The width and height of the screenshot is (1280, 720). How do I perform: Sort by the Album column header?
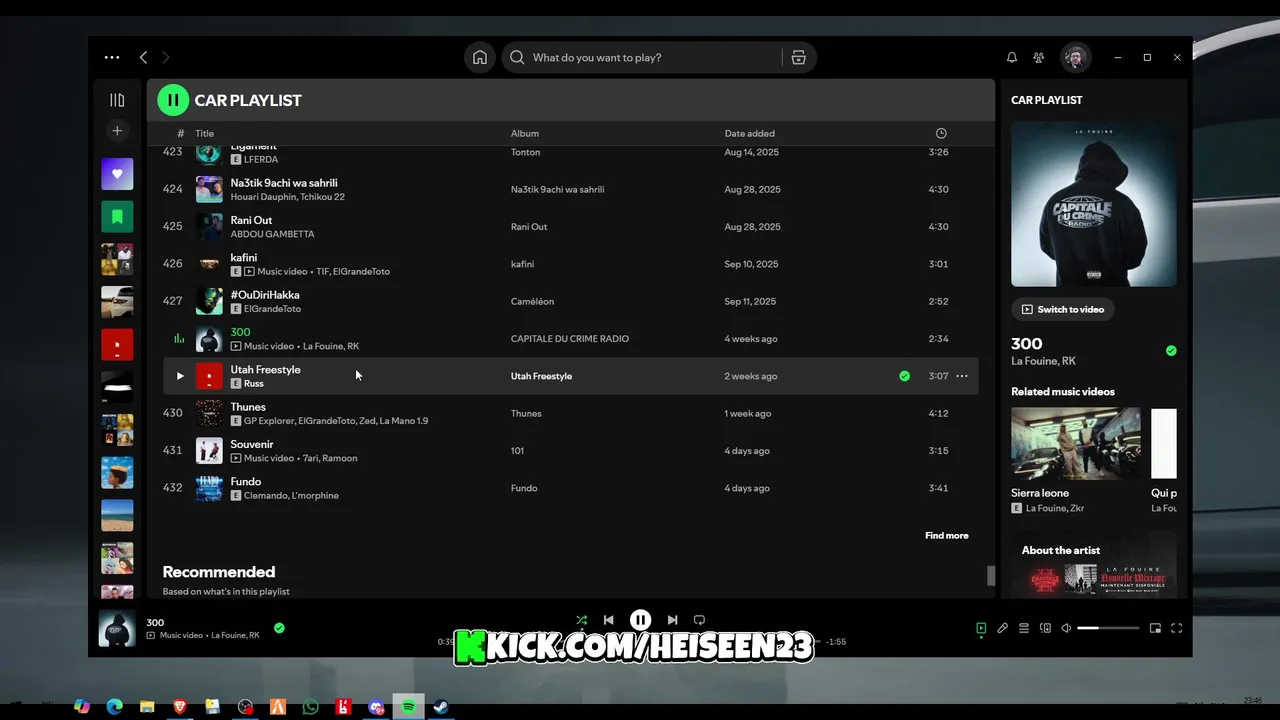click(x=525, y=133)
